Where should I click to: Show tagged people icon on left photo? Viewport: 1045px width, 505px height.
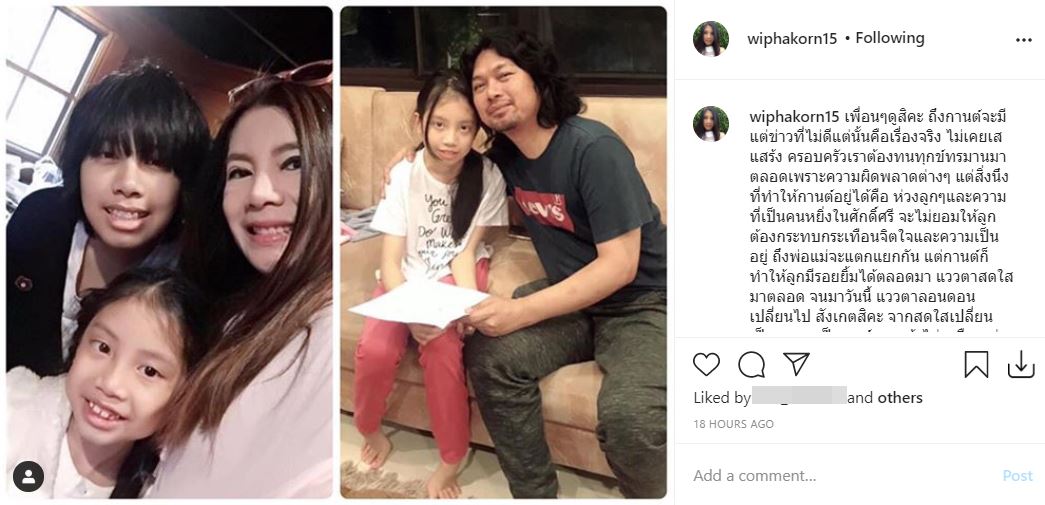point(29,476)
